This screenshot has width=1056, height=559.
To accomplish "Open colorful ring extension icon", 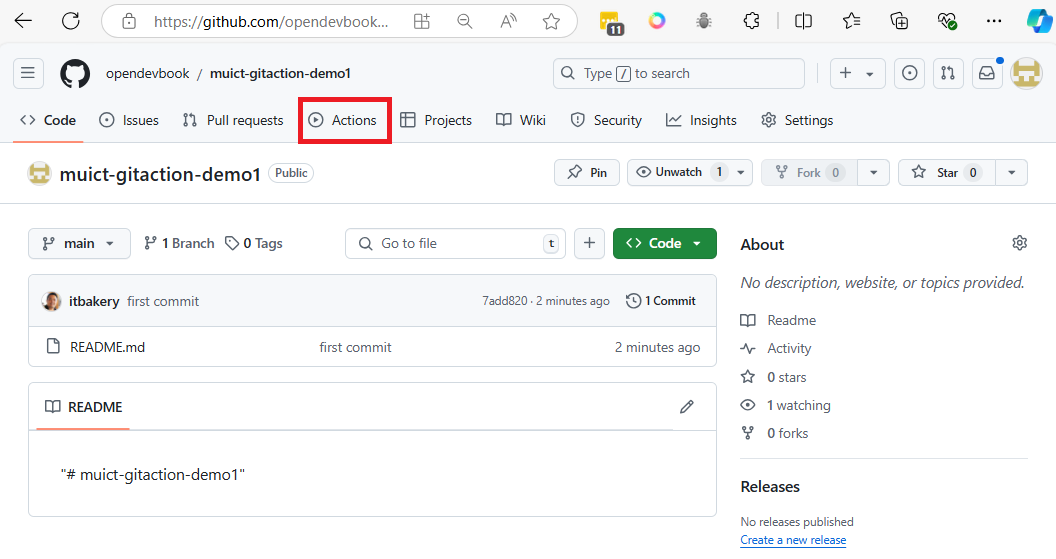I will (657, 21).
